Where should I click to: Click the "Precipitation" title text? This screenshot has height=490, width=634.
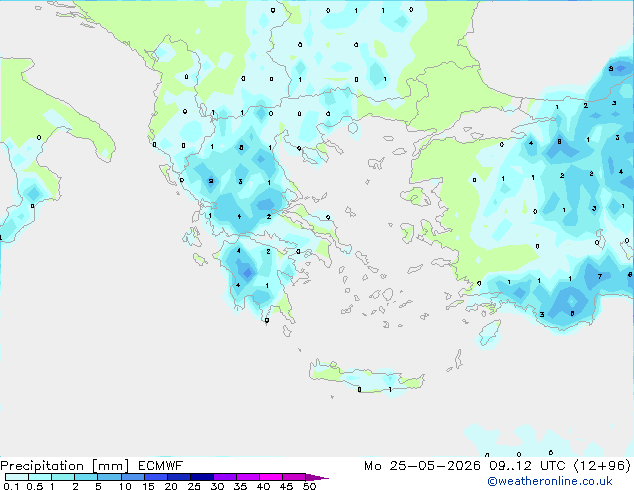pyautogui.click(x=42, y=466)
